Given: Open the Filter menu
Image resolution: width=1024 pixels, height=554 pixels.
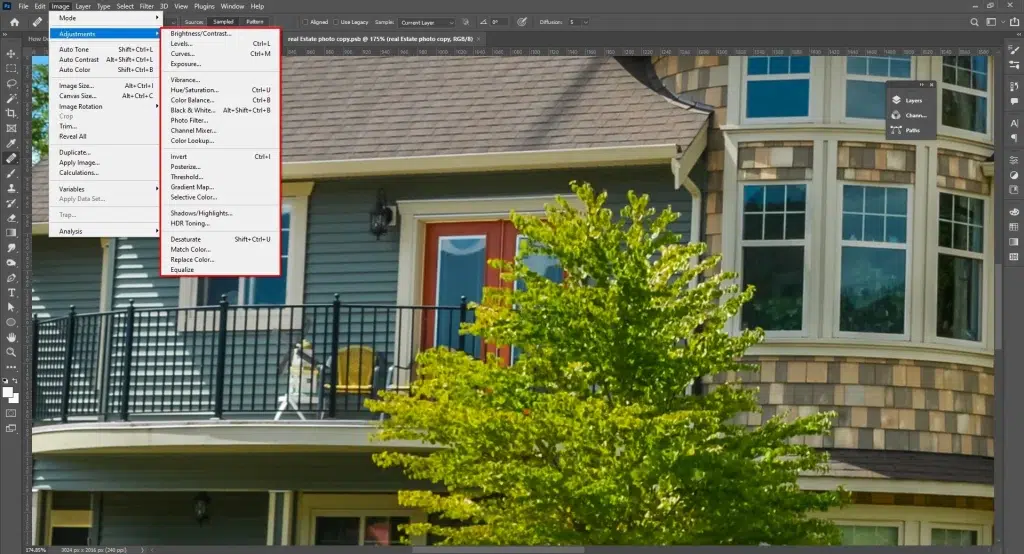Looking at the screenshot, I should point(146,6).
